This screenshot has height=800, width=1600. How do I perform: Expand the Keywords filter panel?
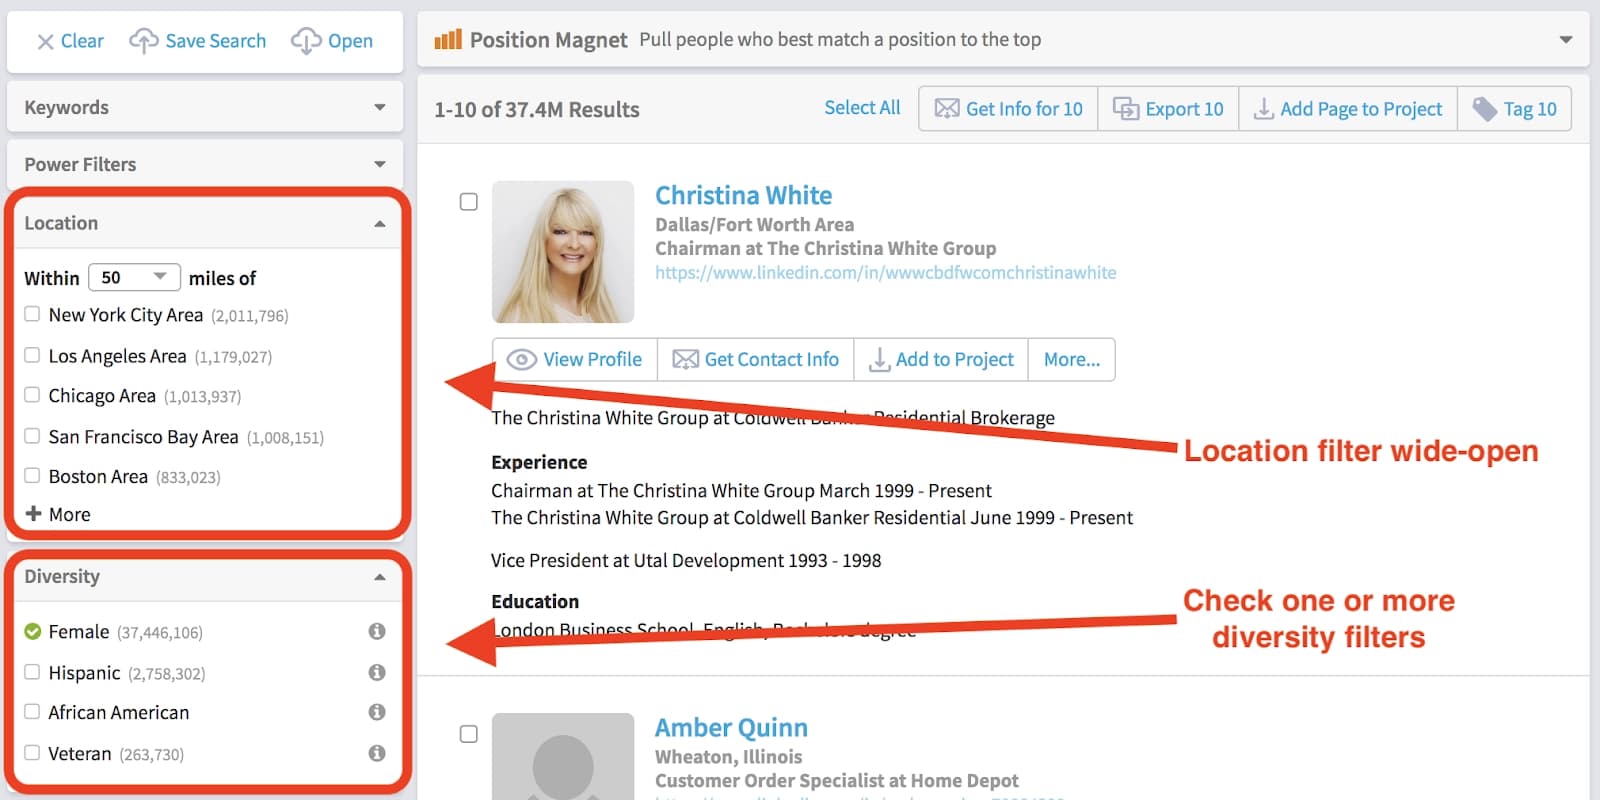tap(379, 107)
